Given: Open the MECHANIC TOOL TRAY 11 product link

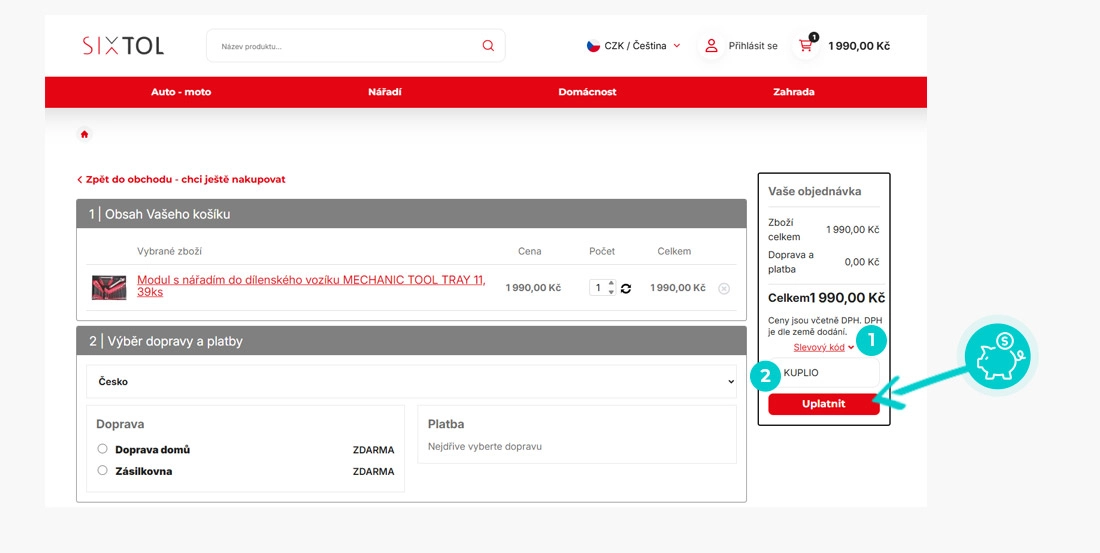Looking at the screenshot, I should pos(311,286).
